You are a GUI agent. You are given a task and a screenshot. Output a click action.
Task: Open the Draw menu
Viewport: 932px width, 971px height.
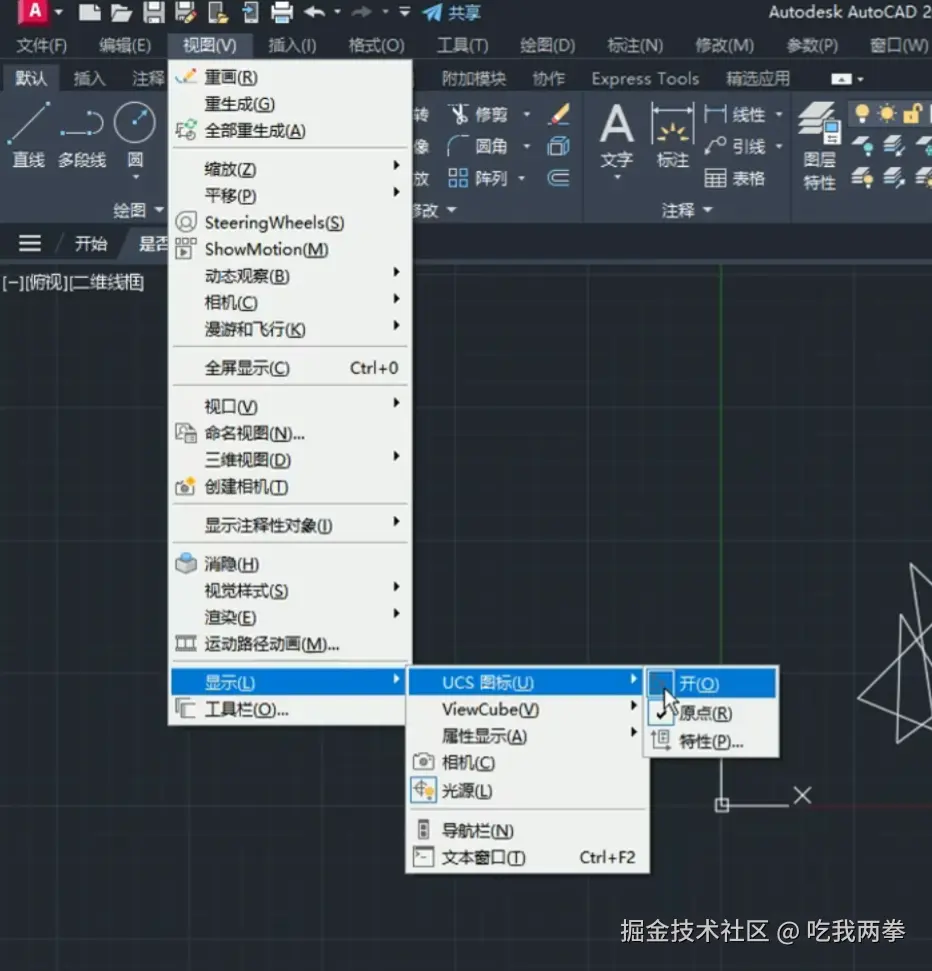tap(547, 45)
